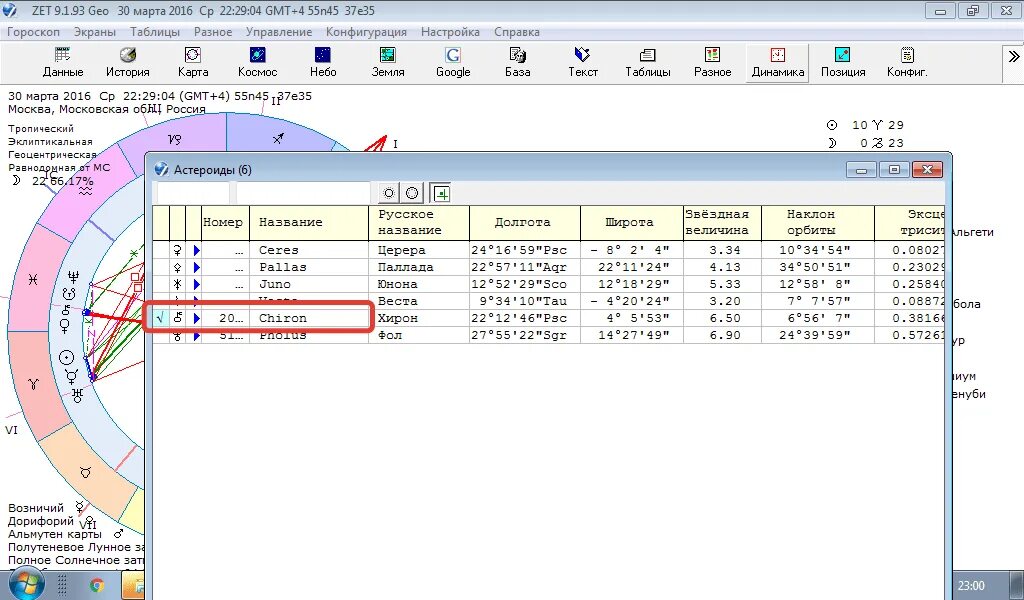Open the Конфиг. toolbar icon

(x=907, y=63)
